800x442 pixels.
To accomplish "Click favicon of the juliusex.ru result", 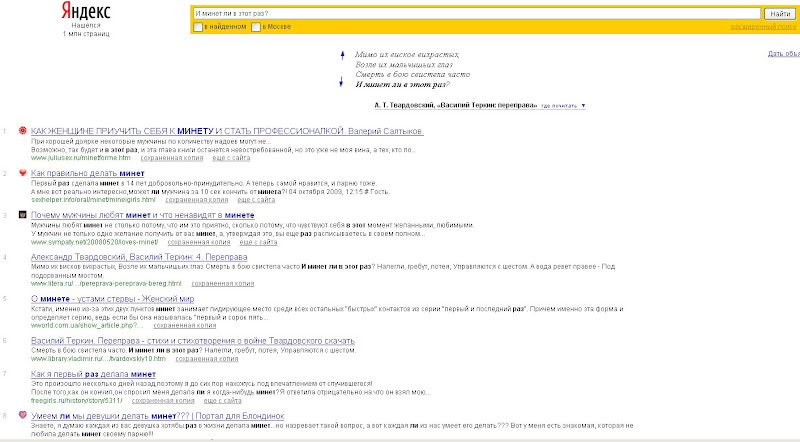I will tap(22, 131).
